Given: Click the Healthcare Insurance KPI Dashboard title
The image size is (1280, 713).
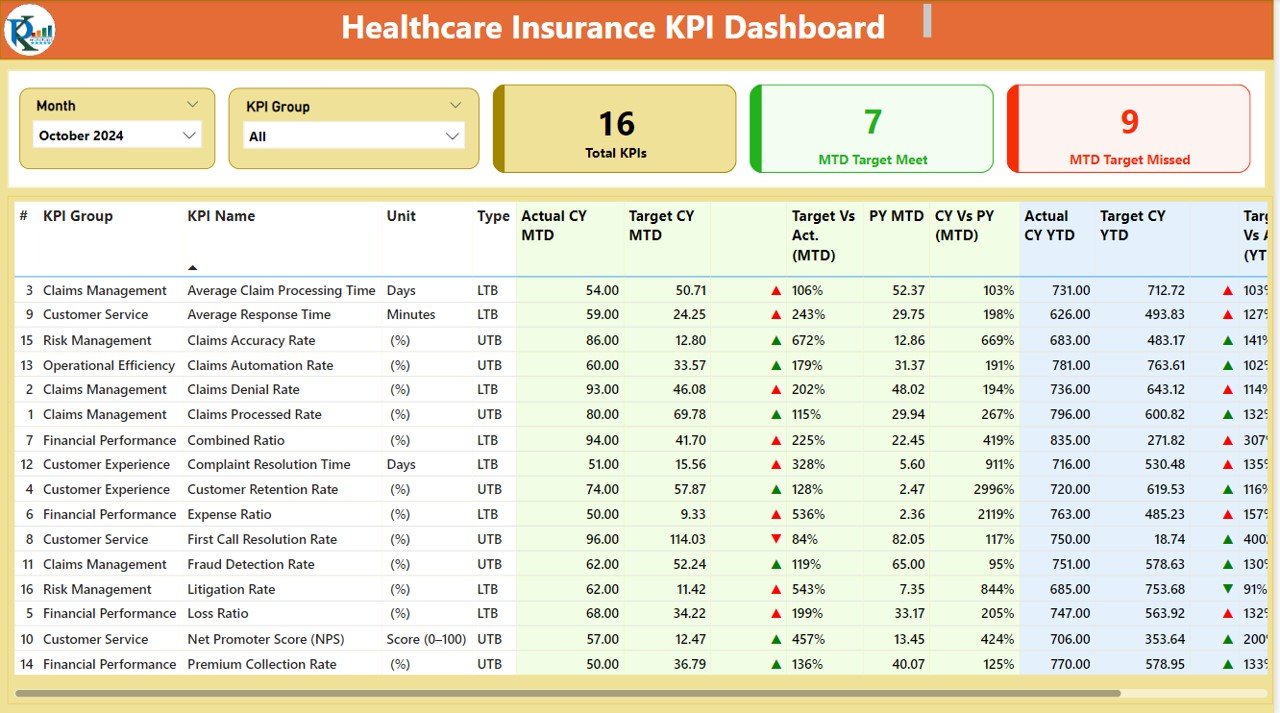Looking at the screenshot, I should [x=613, y=27].
